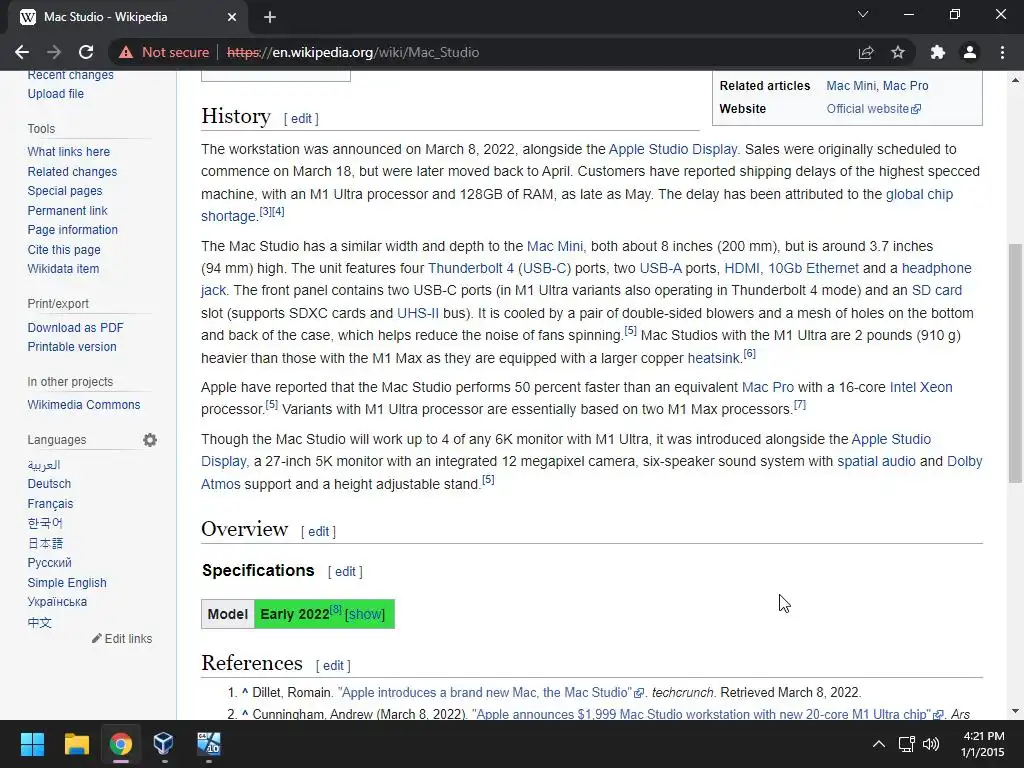Open the Intel Xeon link
Screen dimensions: 1024x768
coord(921,387)
